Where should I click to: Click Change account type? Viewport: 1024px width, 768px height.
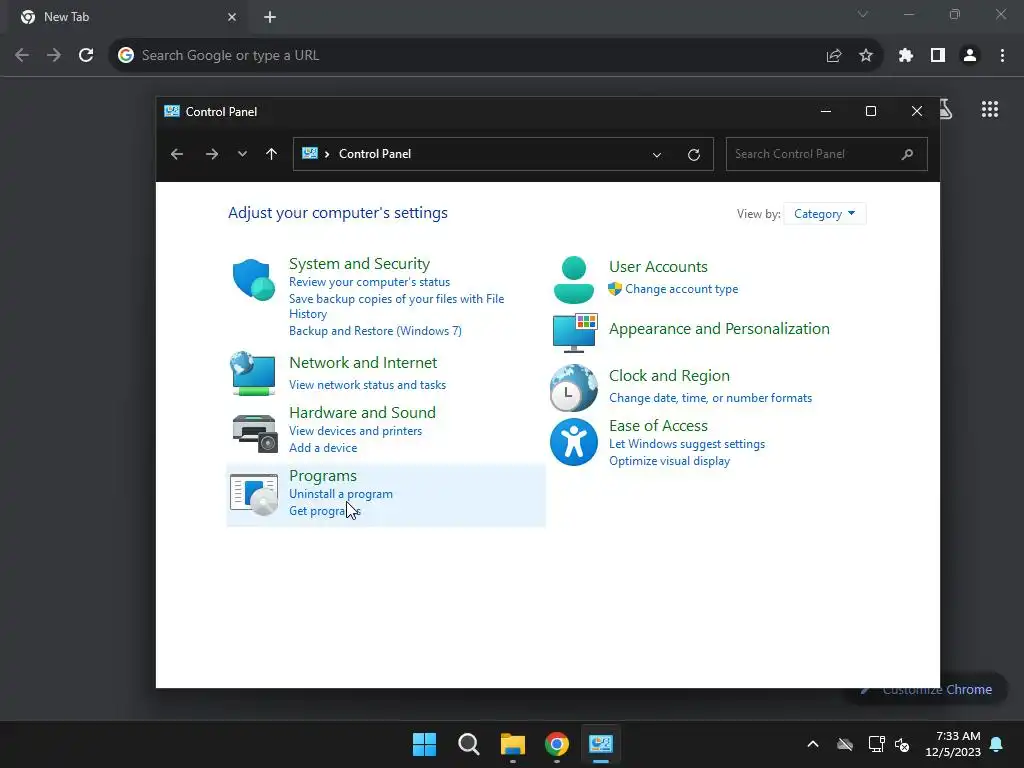point(681,289)
